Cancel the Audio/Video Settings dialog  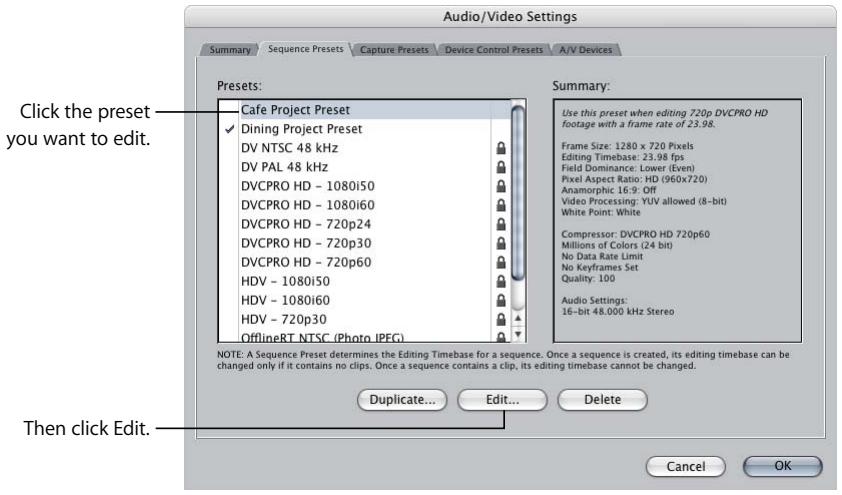click(686, 467)
